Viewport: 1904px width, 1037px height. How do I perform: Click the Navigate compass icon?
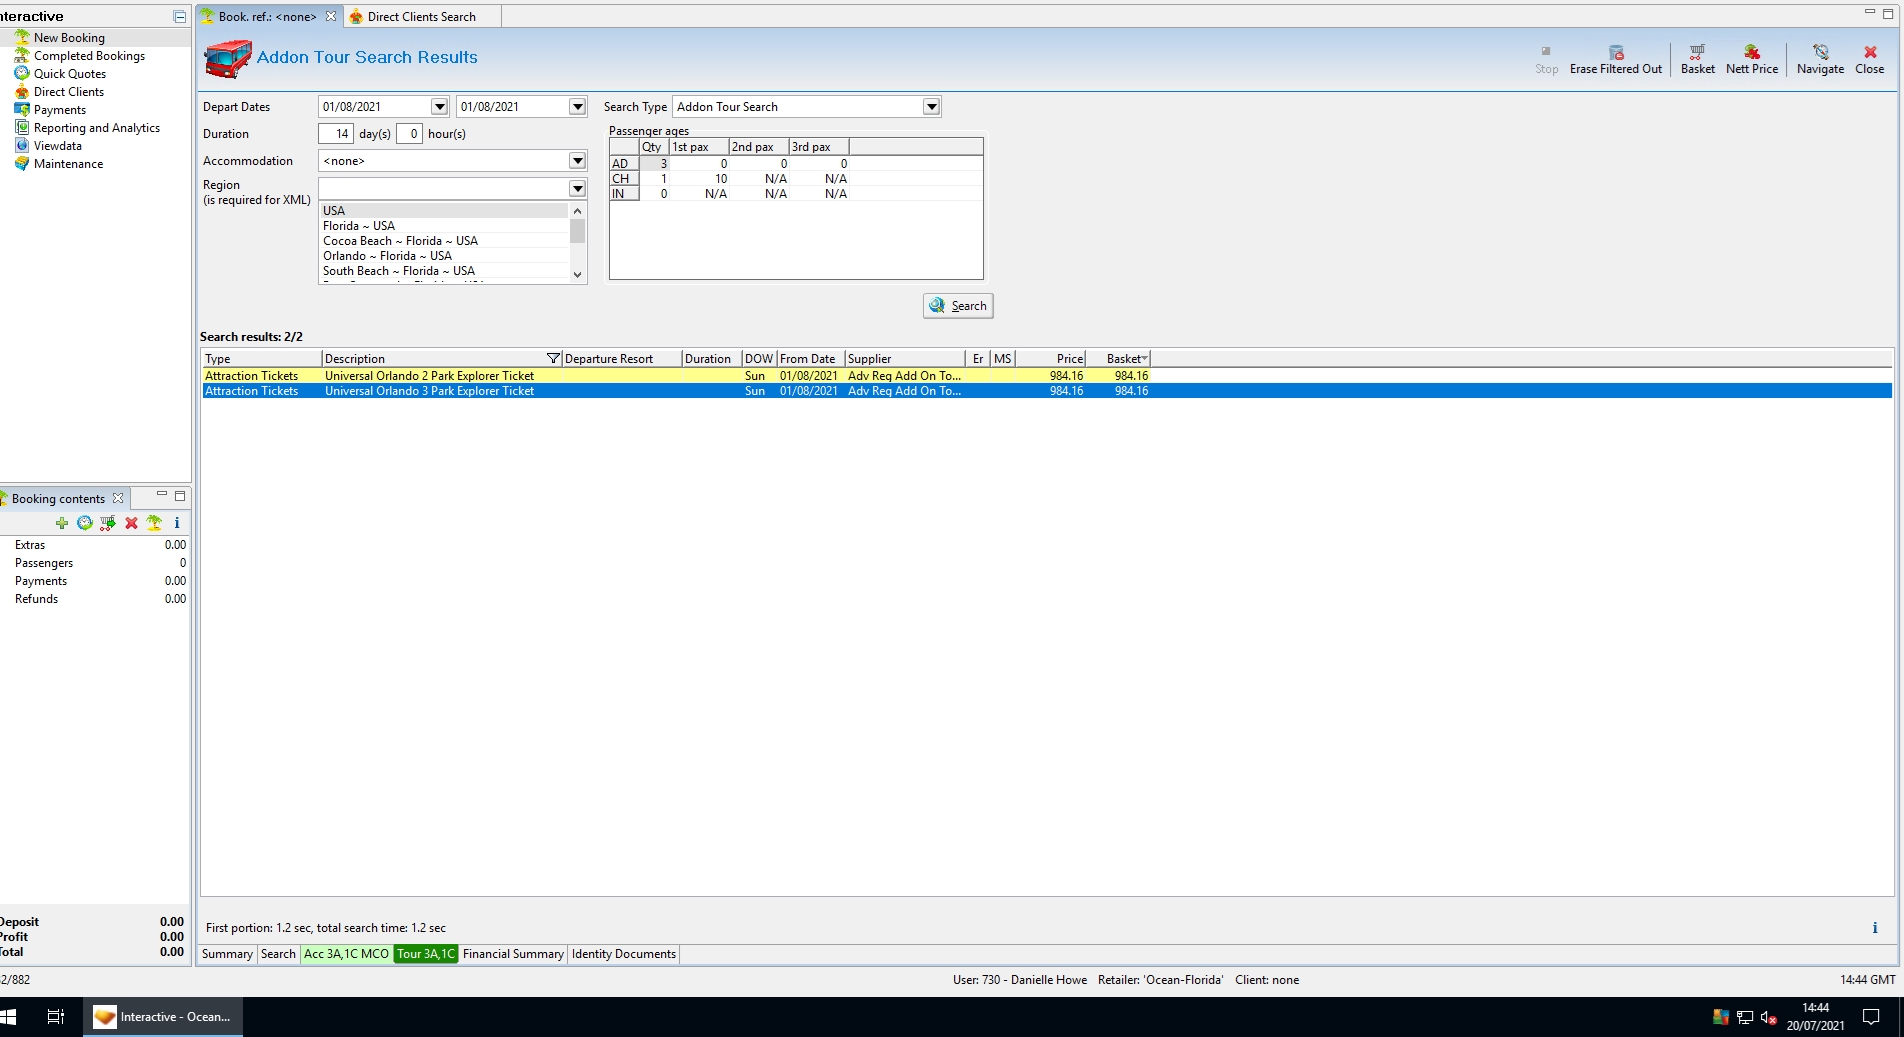point(1820,52)
